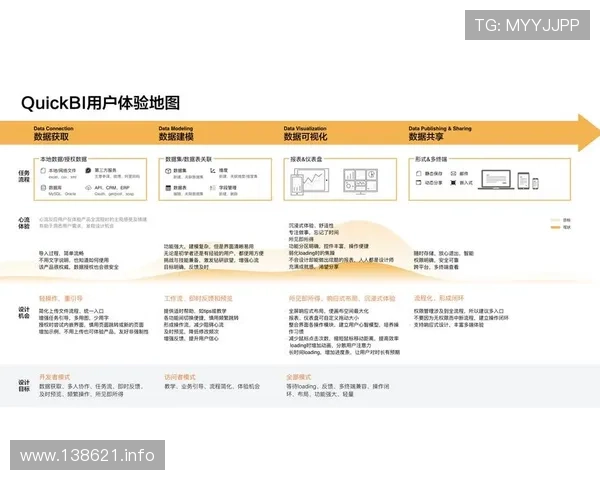Click the QuickBI用户体验地图 title
The image size is (600, 480).
(x=100, y=103)
